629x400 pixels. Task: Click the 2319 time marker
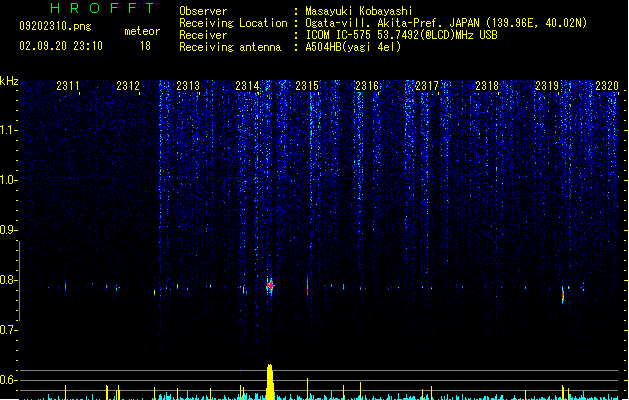(x=547, y=86)
